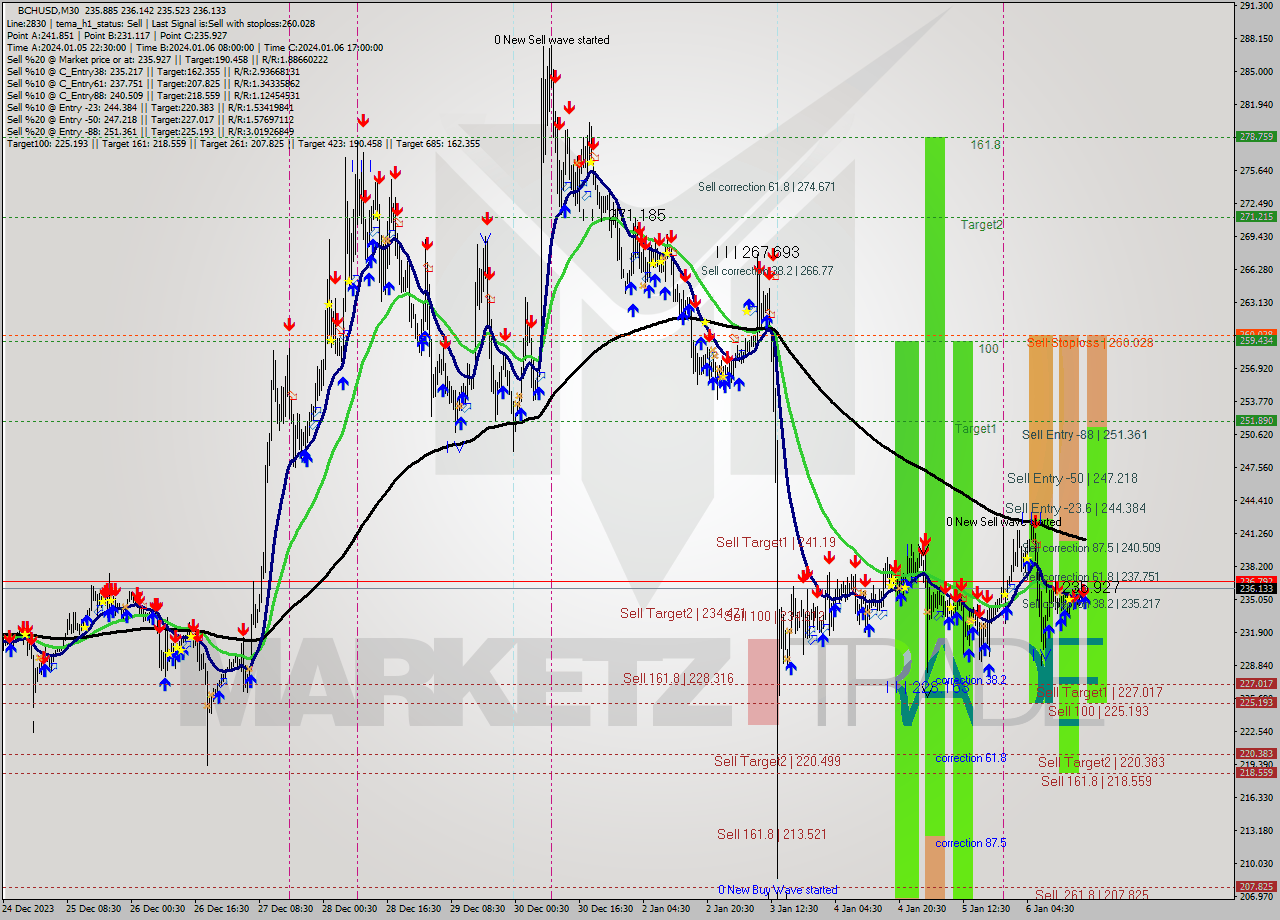The image size is (1280, 920).
Task: Click the 291.300 price axis value
Action: 1256,6
